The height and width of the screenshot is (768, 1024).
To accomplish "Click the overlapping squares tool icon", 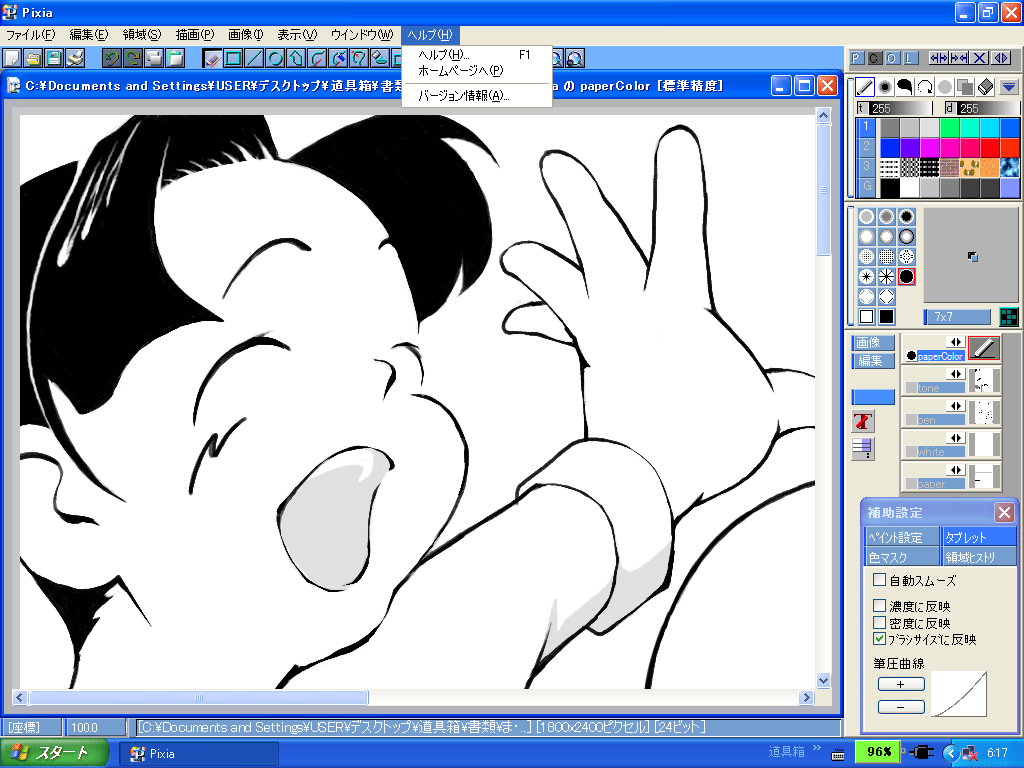I will click(x=965, y=86).
